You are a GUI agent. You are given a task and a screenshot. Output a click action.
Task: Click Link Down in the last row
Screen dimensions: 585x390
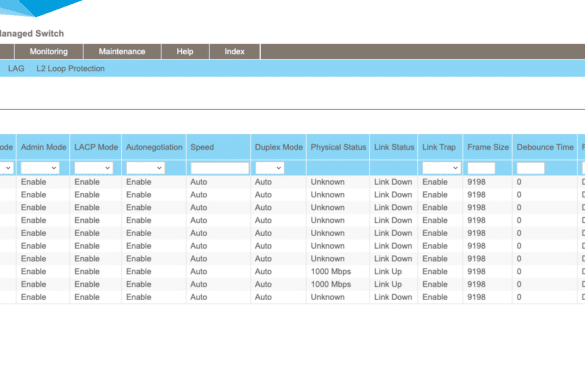pos(393,297)
